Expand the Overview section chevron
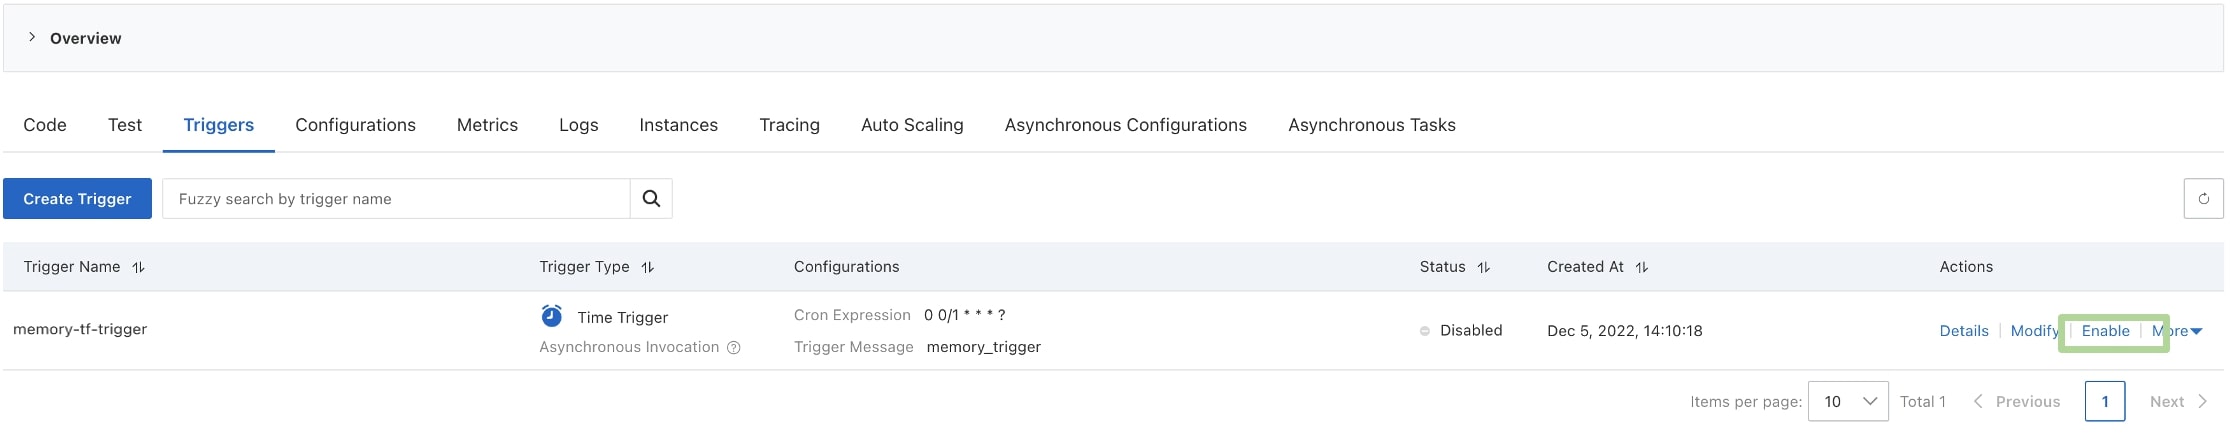The width and height of the screenshot is (2230, 438). tap(32, 37)
